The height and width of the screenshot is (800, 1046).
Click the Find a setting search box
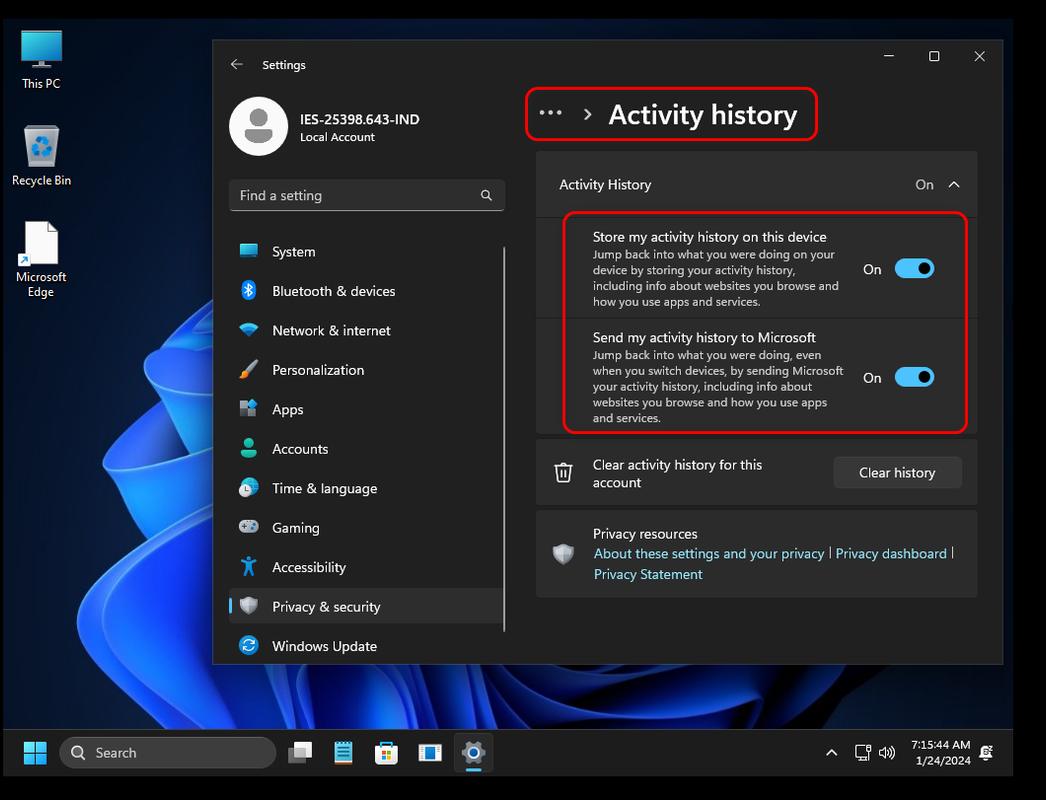click(367, 195)
